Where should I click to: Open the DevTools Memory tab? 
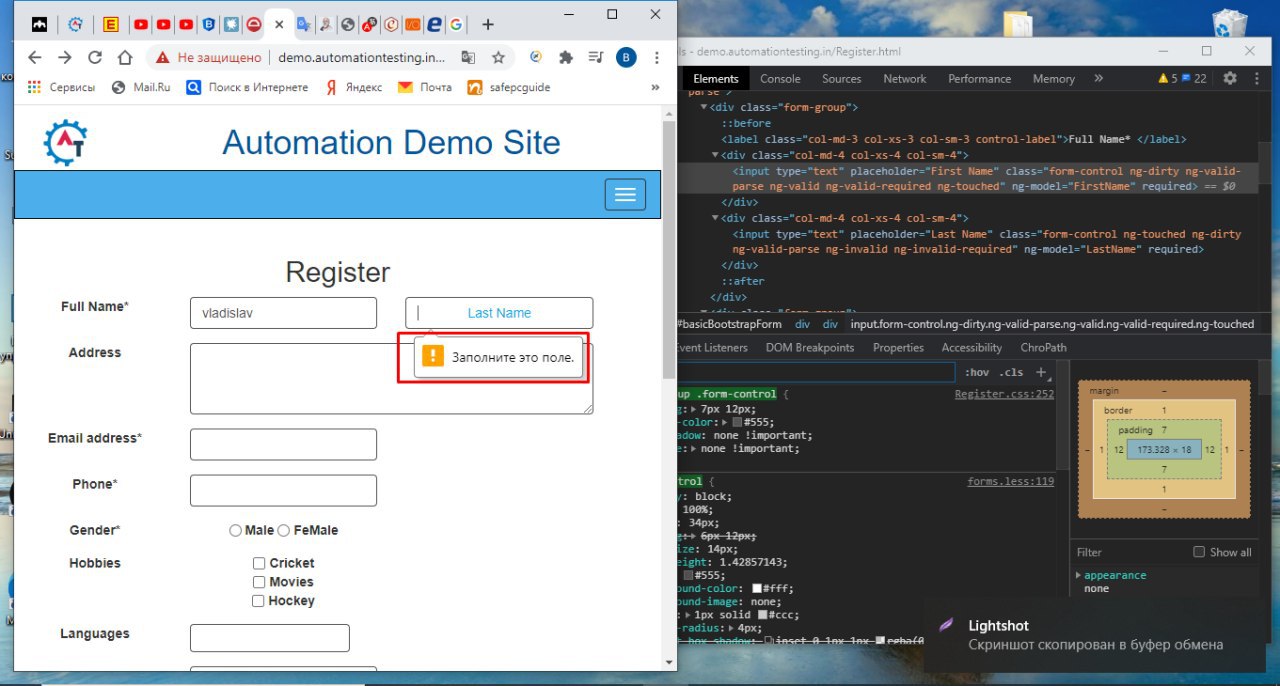pyautogui.click(x=1054, y=79)
